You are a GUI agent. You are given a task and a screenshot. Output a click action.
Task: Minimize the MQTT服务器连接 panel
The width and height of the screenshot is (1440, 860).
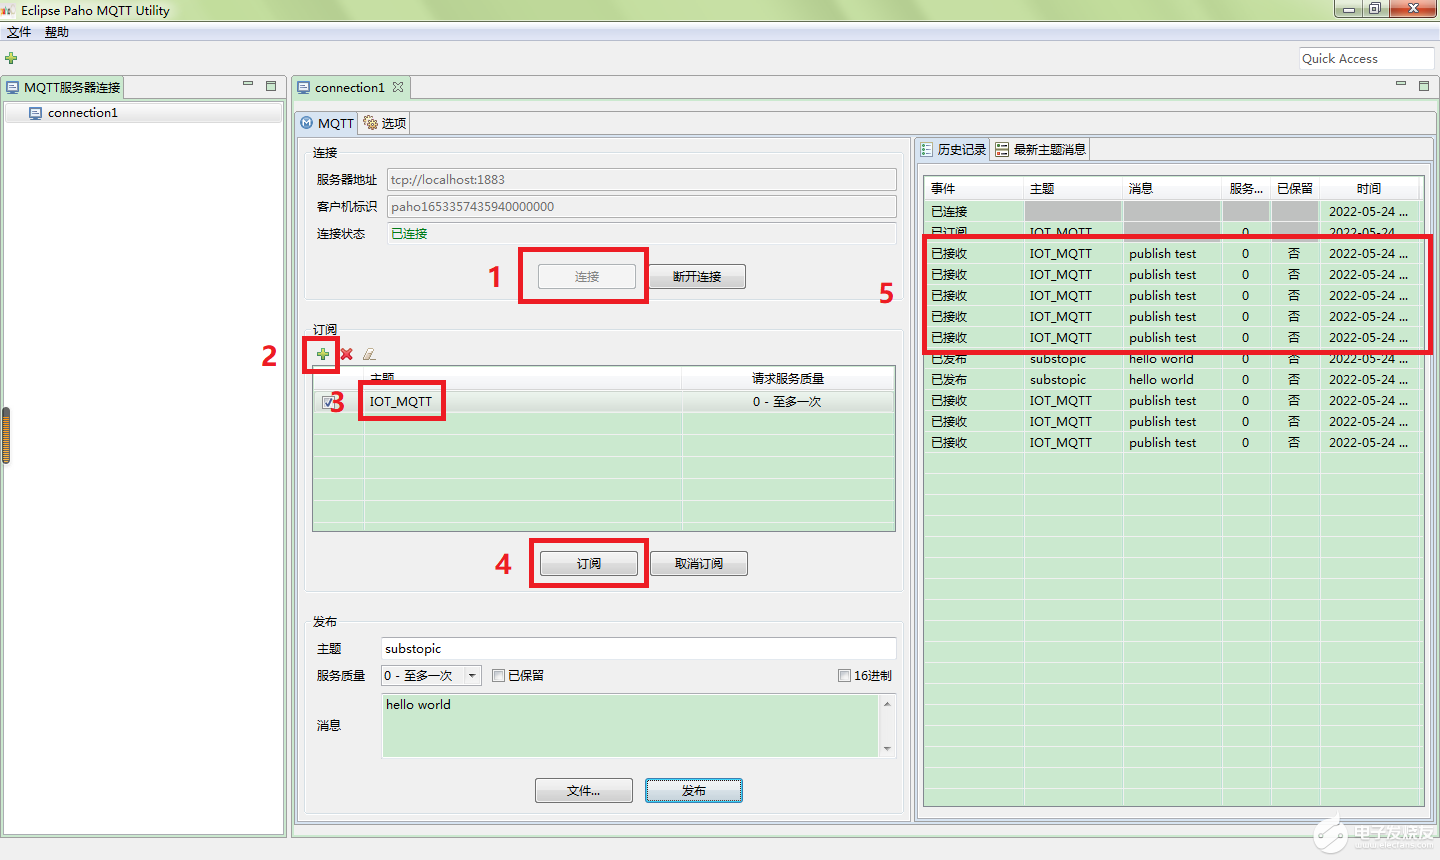[x=248, y=85]
